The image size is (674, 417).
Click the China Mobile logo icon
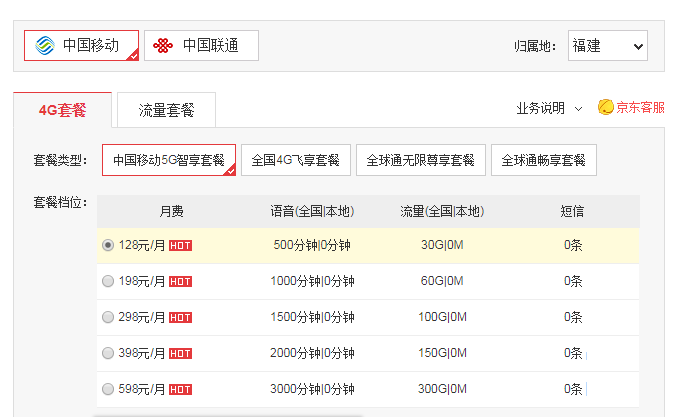[x=45, y=45]
